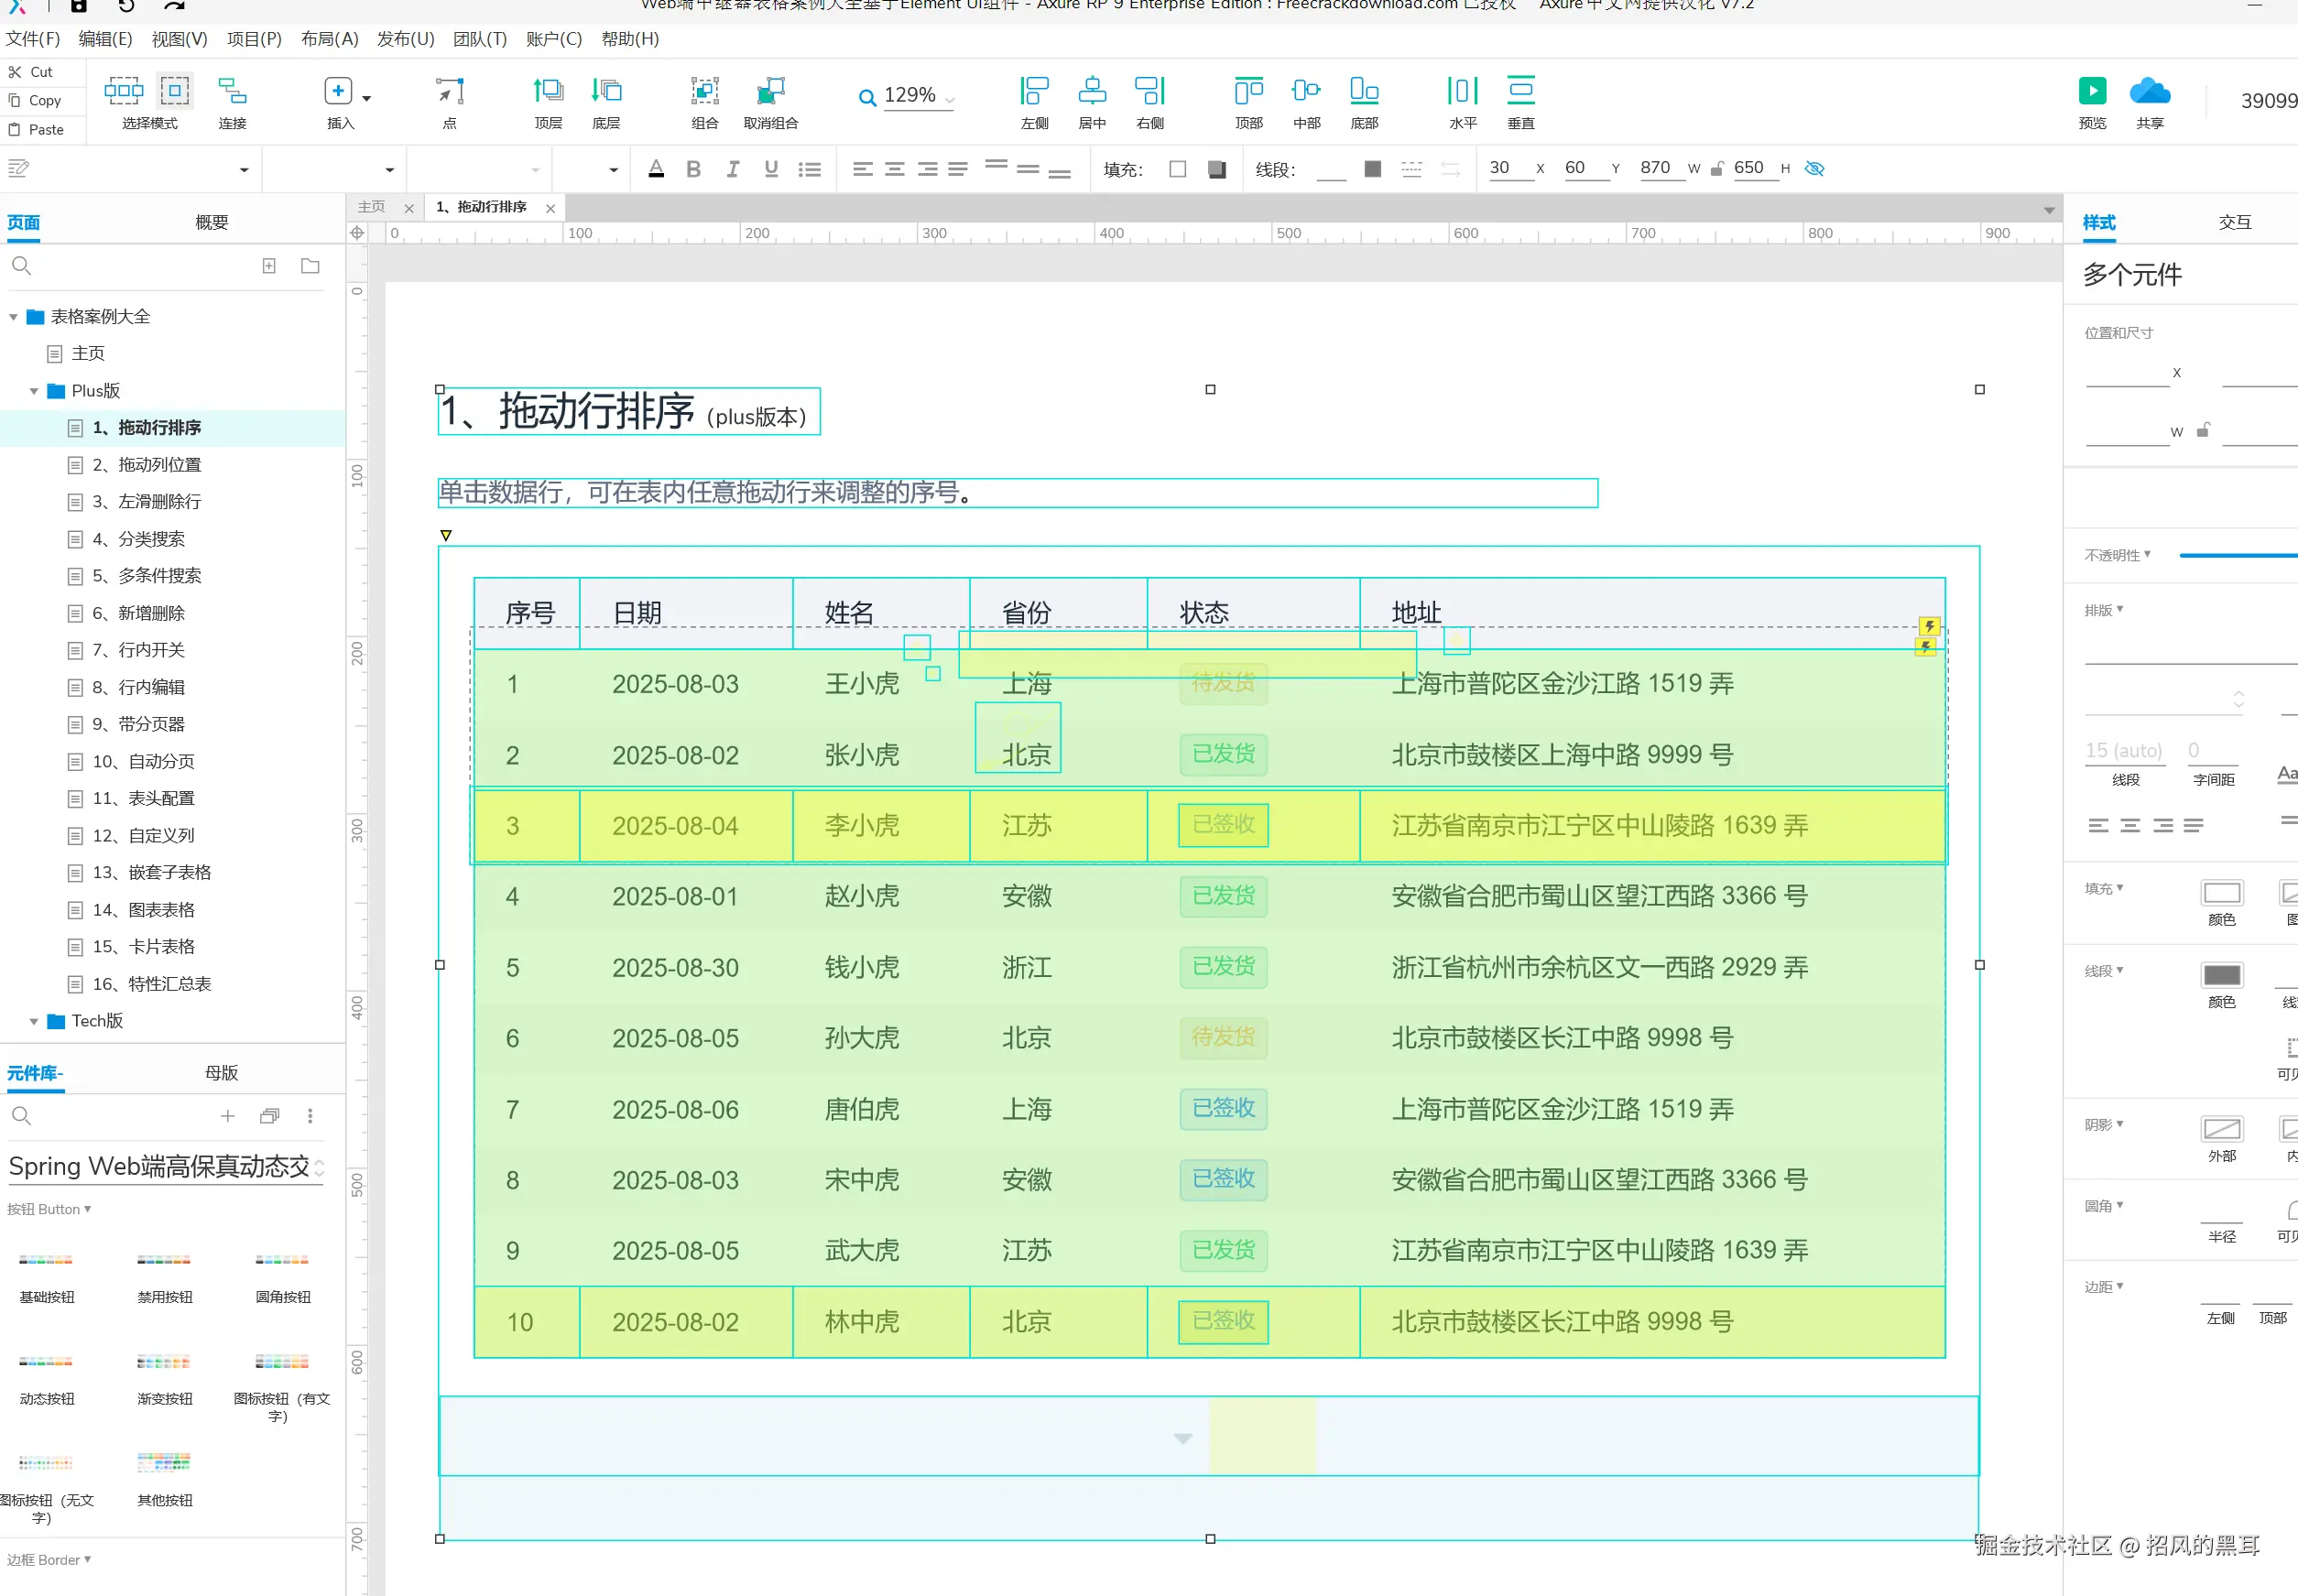The height and width of the screenshot is (1596, 2298).
Task: Align selected widgets left using 左侧
Action: pyautogui.click(x=1034, y=95)
